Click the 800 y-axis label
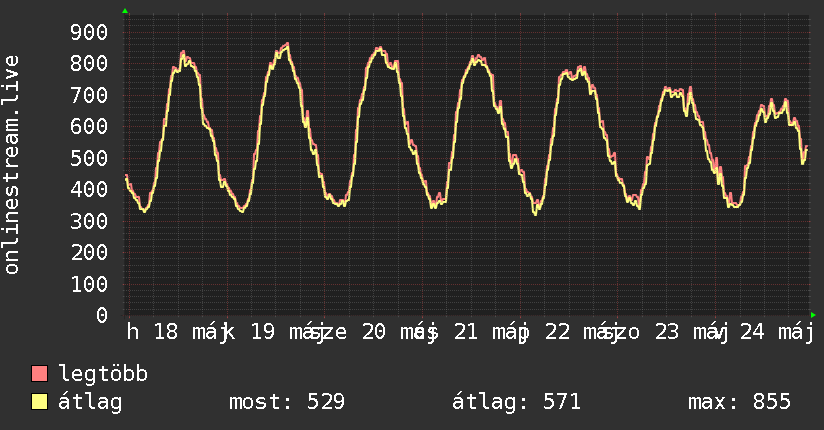This screenshot has height=430, width=824. [x=89, y=64]
